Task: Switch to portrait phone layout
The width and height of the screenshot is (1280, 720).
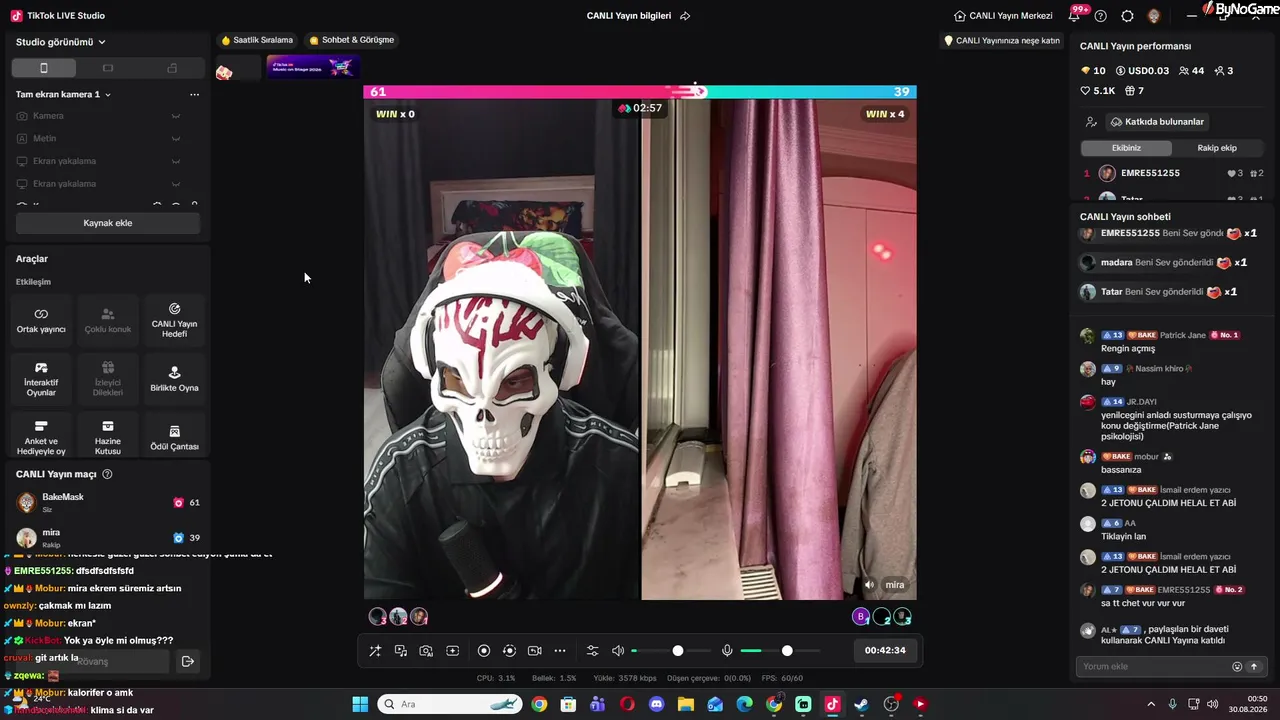Action: click(43, 68)
